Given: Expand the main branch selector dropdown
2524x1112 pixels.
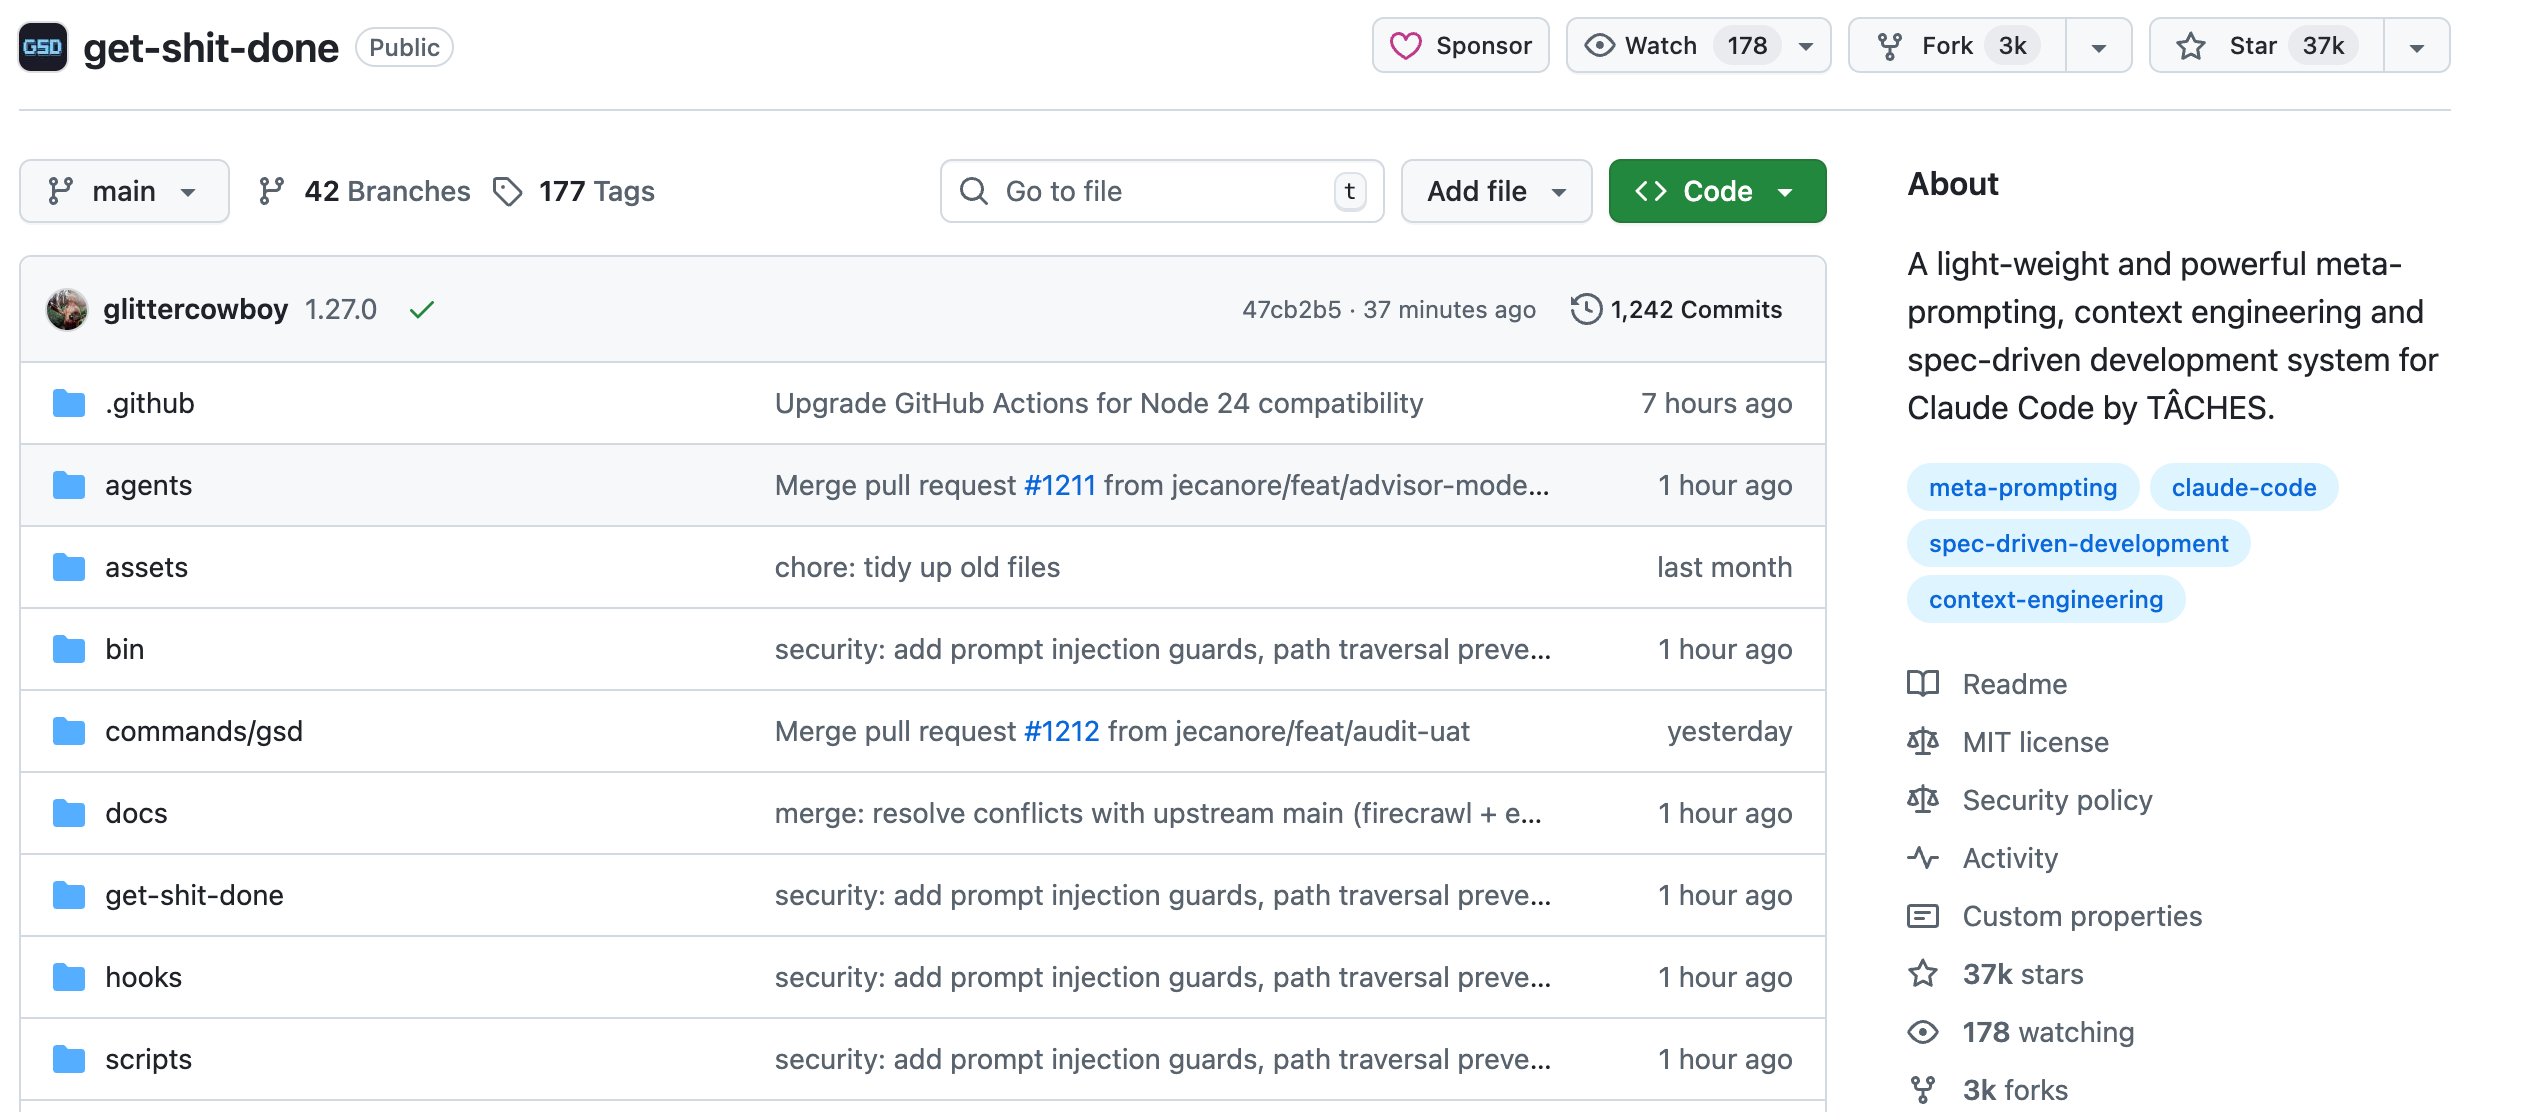Looking at the screenshot, I should 124,191.
